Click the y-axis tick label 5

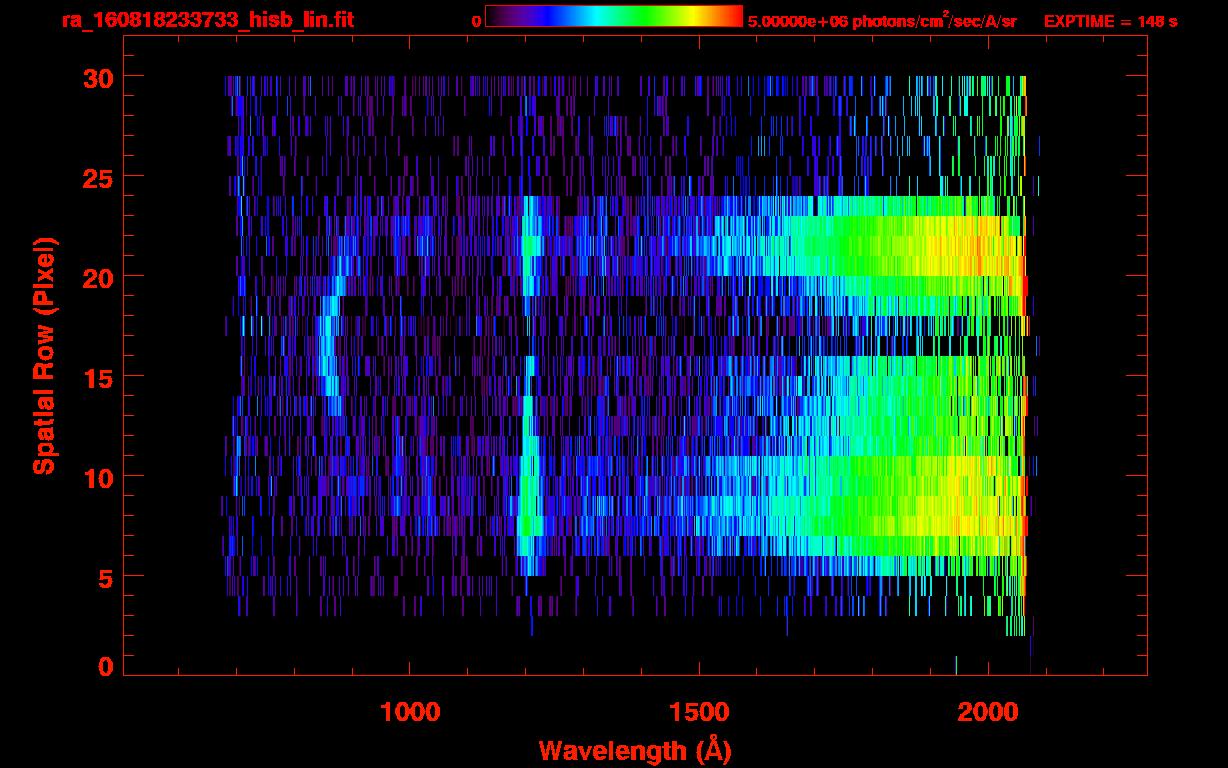(104, 577)
